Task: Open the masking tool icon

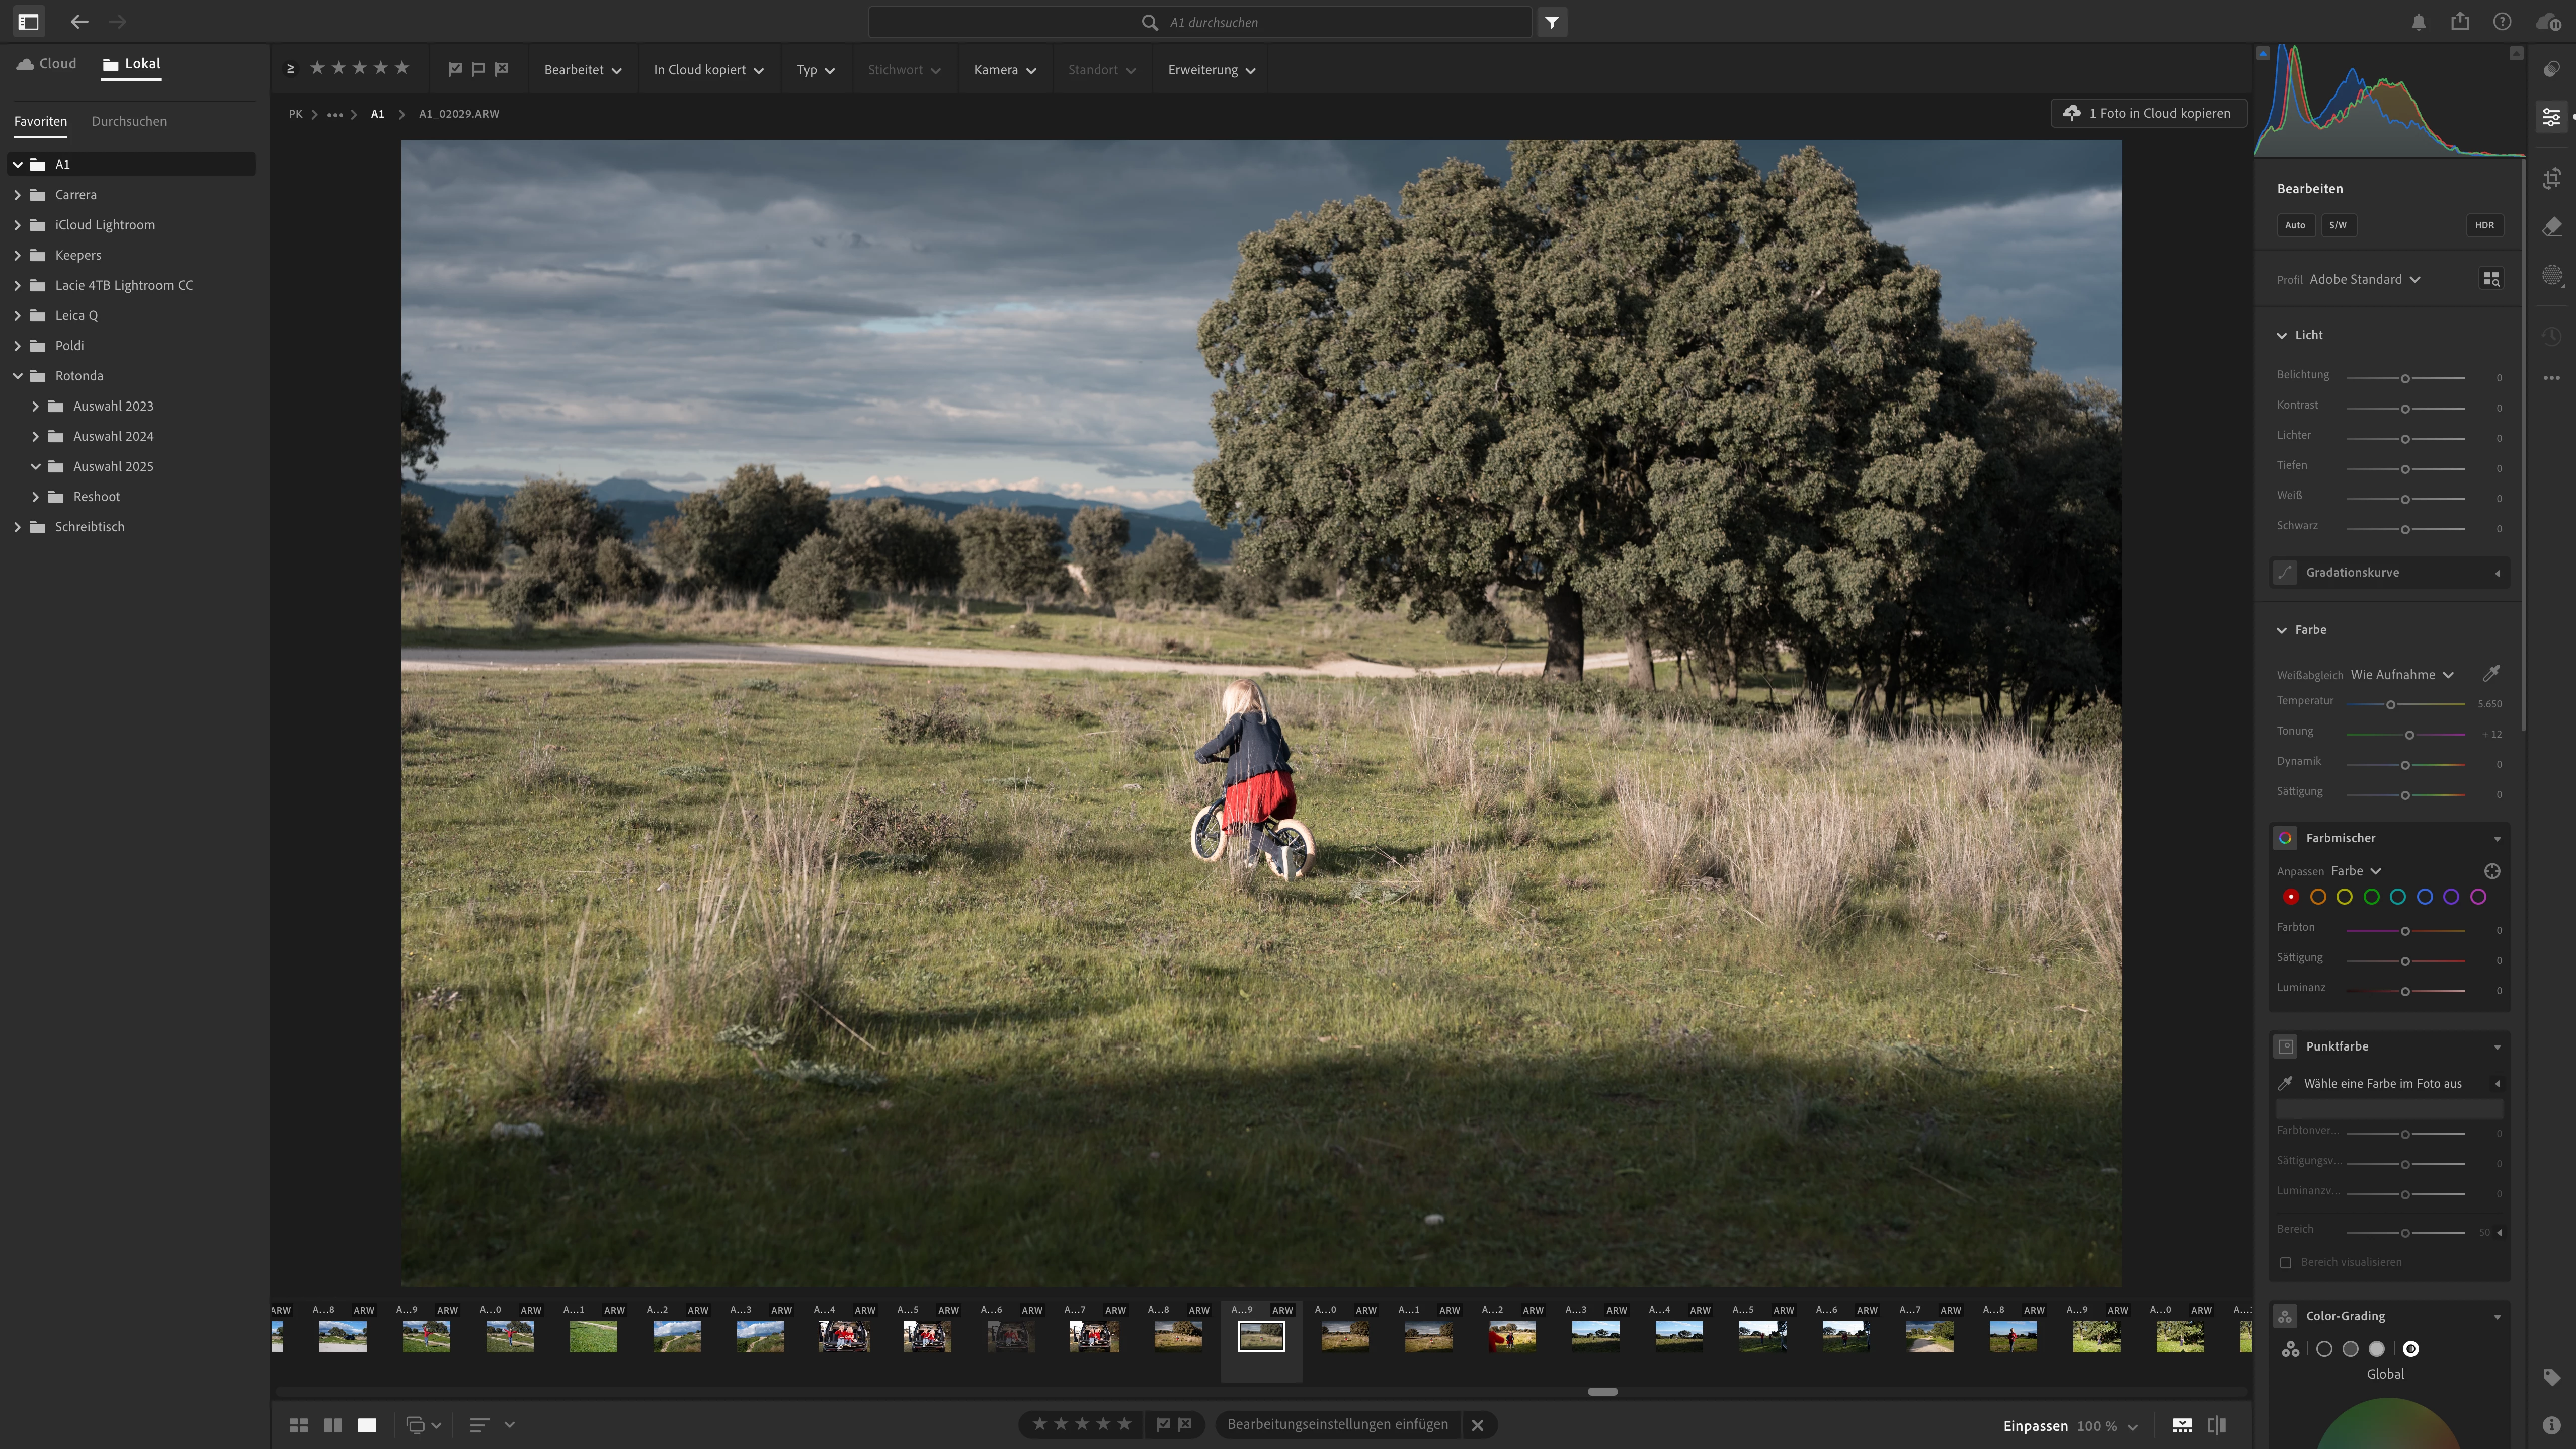Action: 2551,276
